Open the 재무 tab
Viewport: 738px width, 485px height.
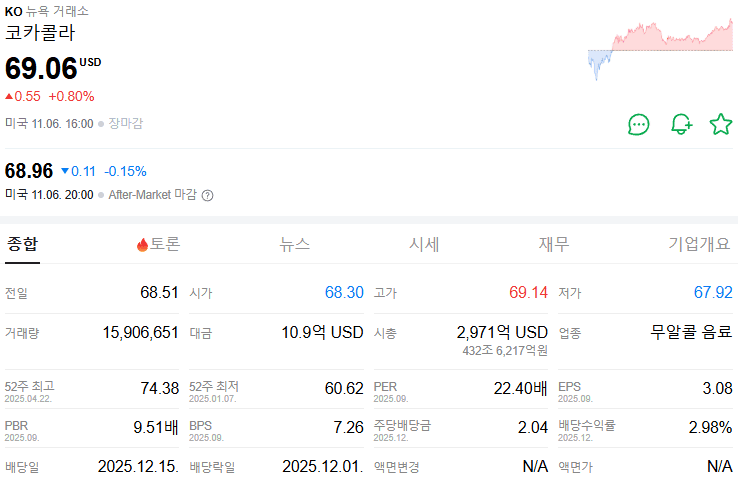(554, 244)
